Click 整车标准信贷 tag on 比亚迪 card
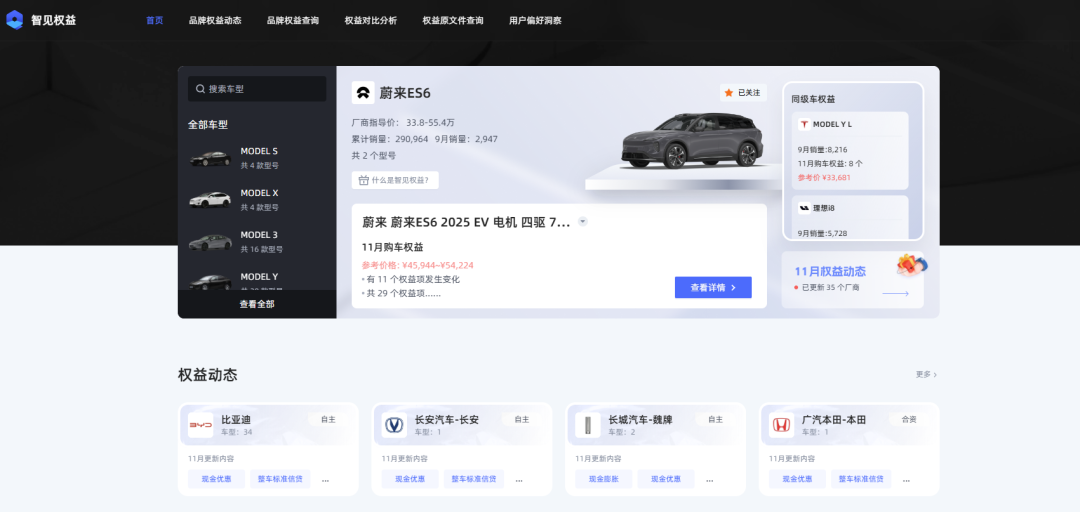The image size is (1080, 512). click(x=280, y=479)
